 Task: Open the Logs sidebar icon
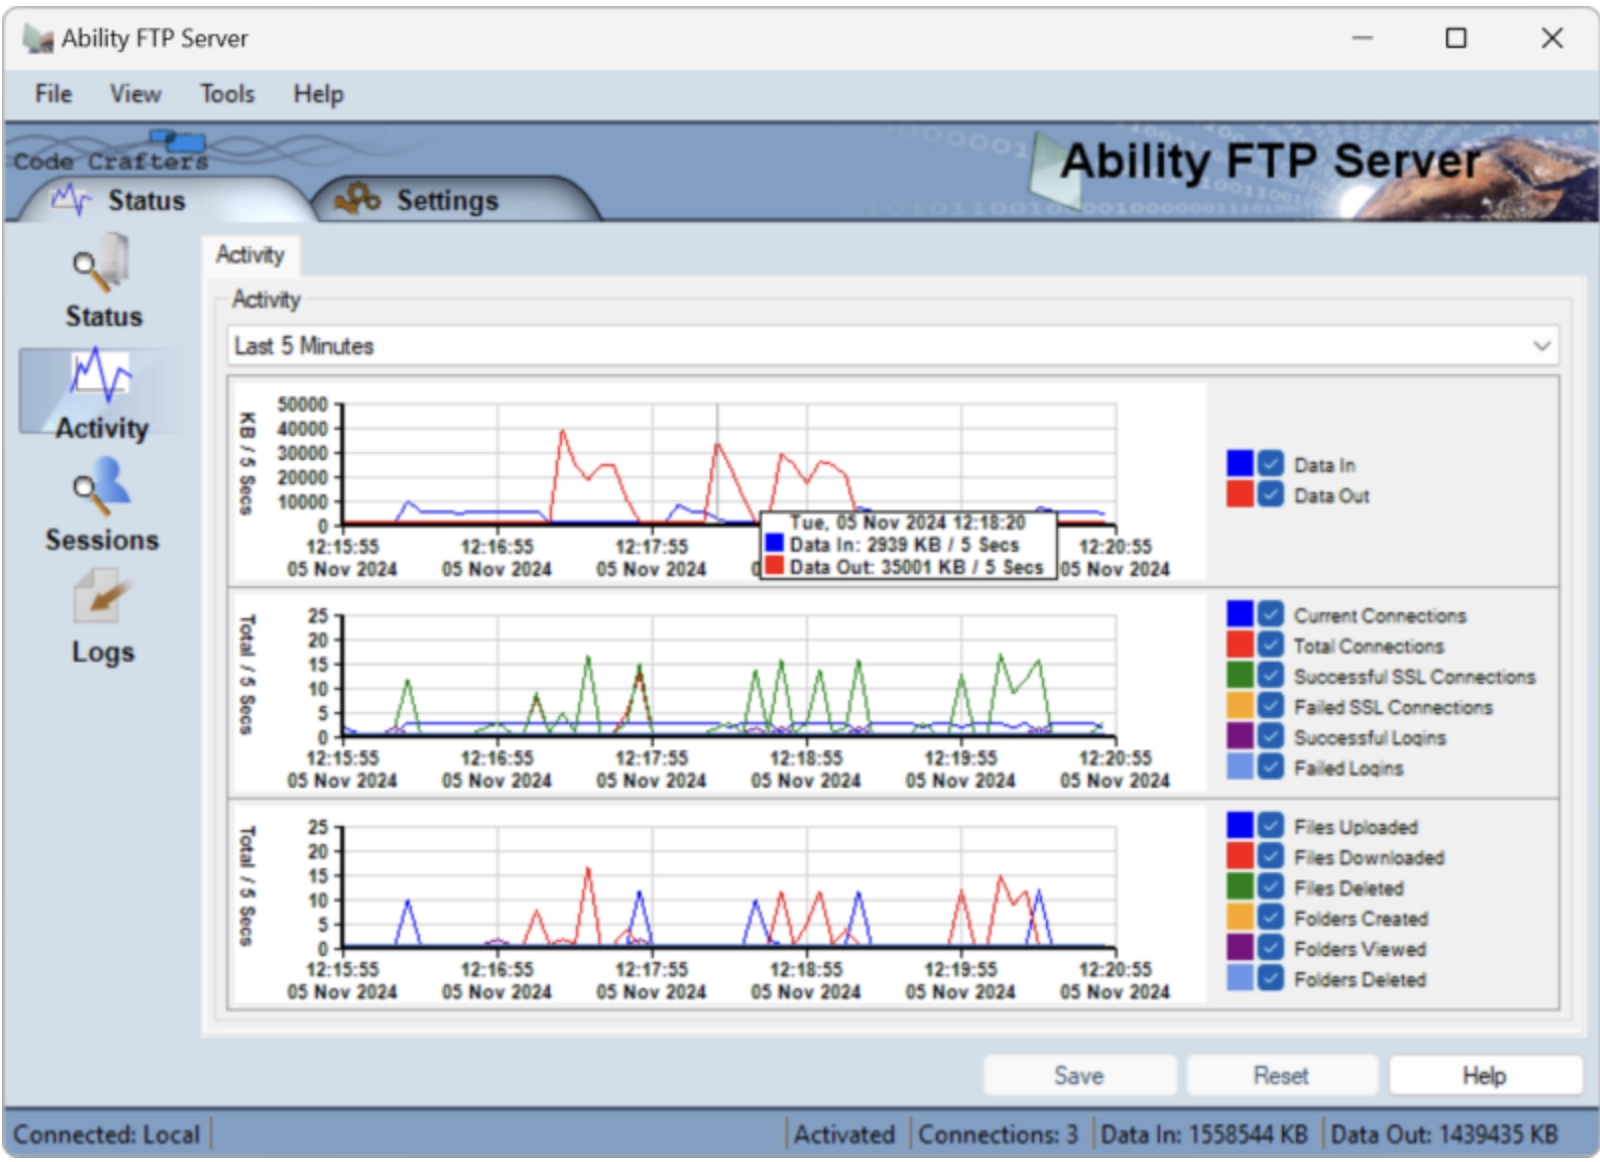point(101,617)
